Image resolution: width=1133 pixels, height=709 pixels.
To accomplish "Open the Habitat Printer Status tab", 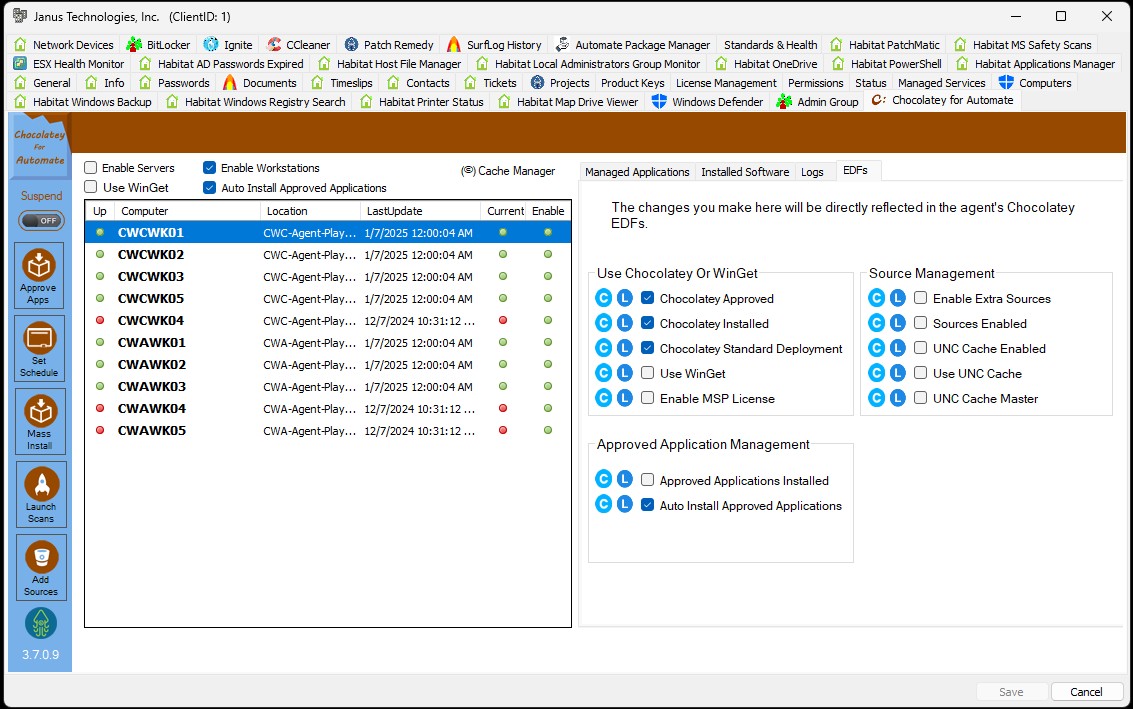I will point(422,102).
